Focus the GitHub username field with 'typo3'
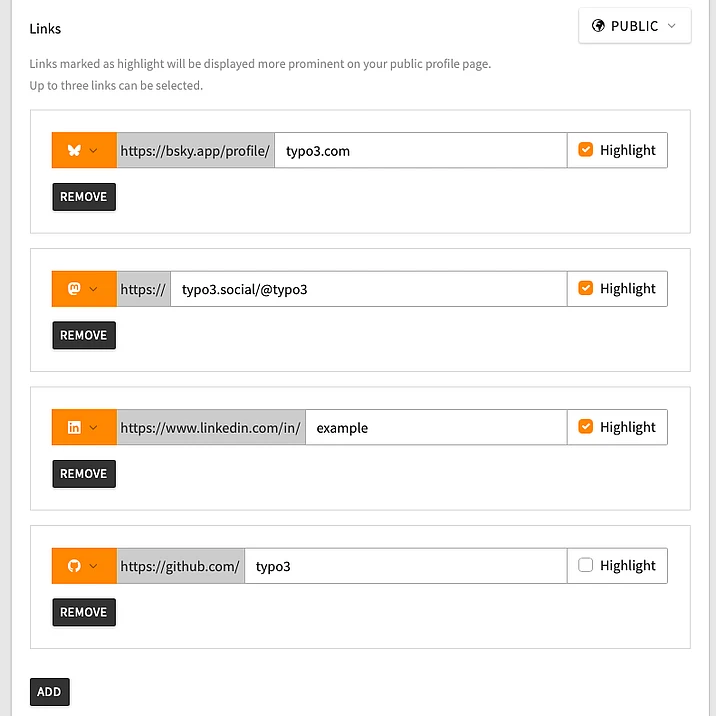Image resolution: width=716 pixels, height=716 pixels. pyautogui.click(x=405, y=566)
